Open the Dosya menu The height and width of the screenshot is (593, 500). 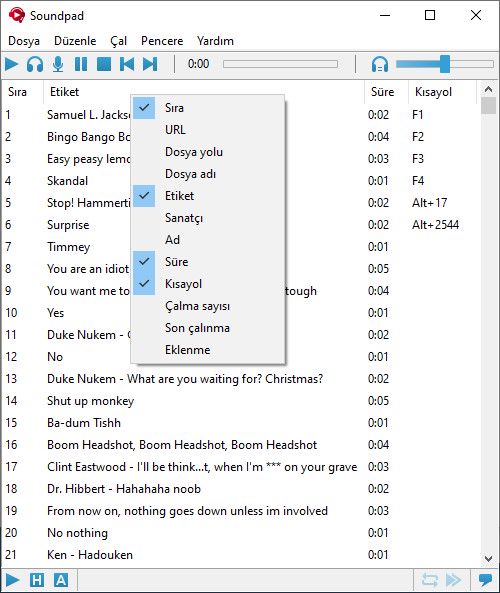click(x=24, y=41)
